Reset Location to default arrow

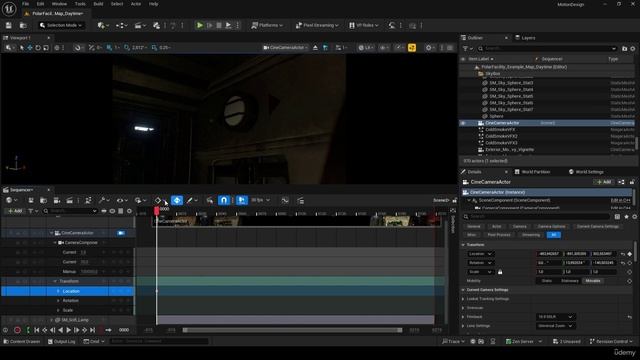(623, 254)
